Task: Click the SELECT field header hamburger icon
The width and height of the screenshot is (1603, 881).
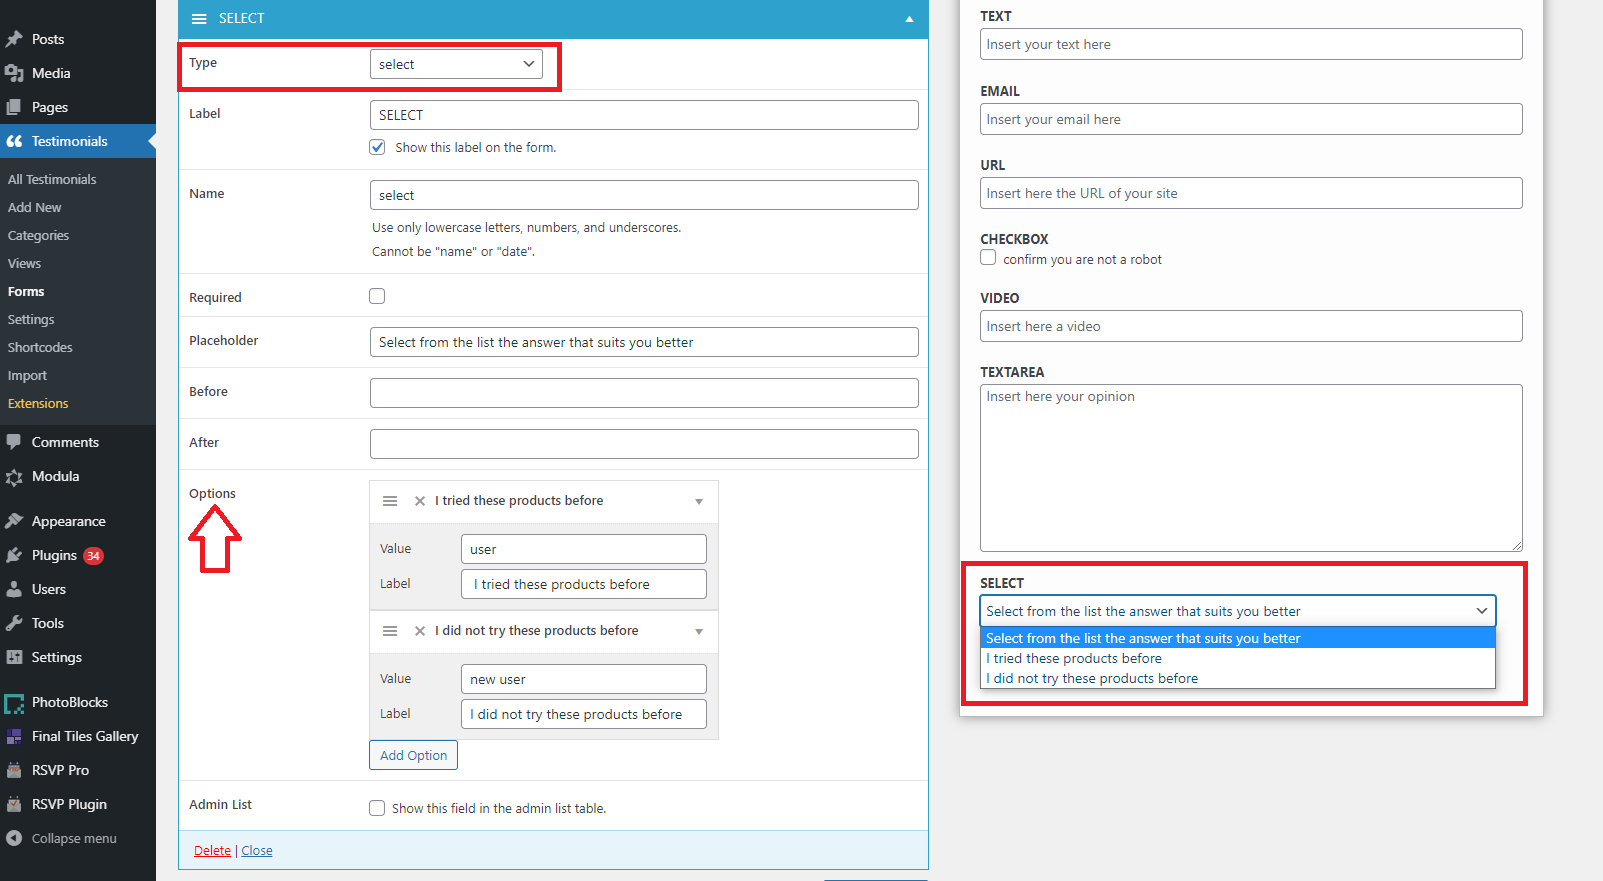Action: tap(199, 19)
